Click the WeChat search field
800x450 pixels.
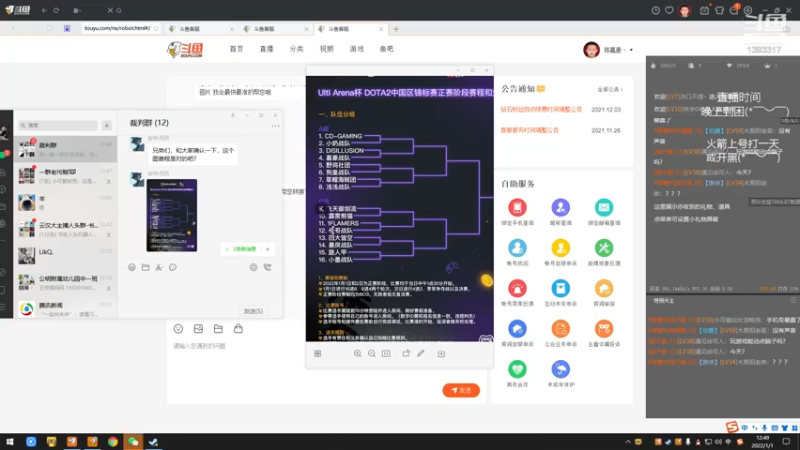pyautogui.click(x=58, y=125)
